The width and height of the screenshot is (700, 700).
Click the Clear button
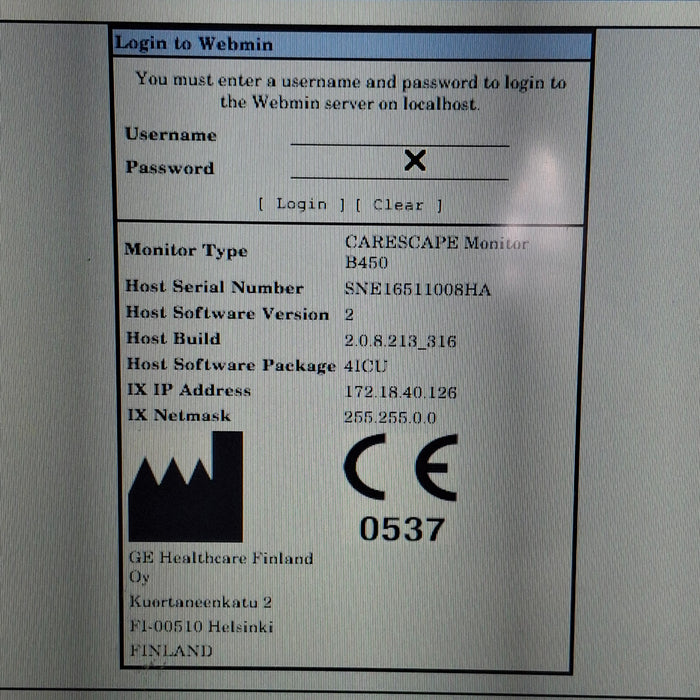click(x=399, y=205)
